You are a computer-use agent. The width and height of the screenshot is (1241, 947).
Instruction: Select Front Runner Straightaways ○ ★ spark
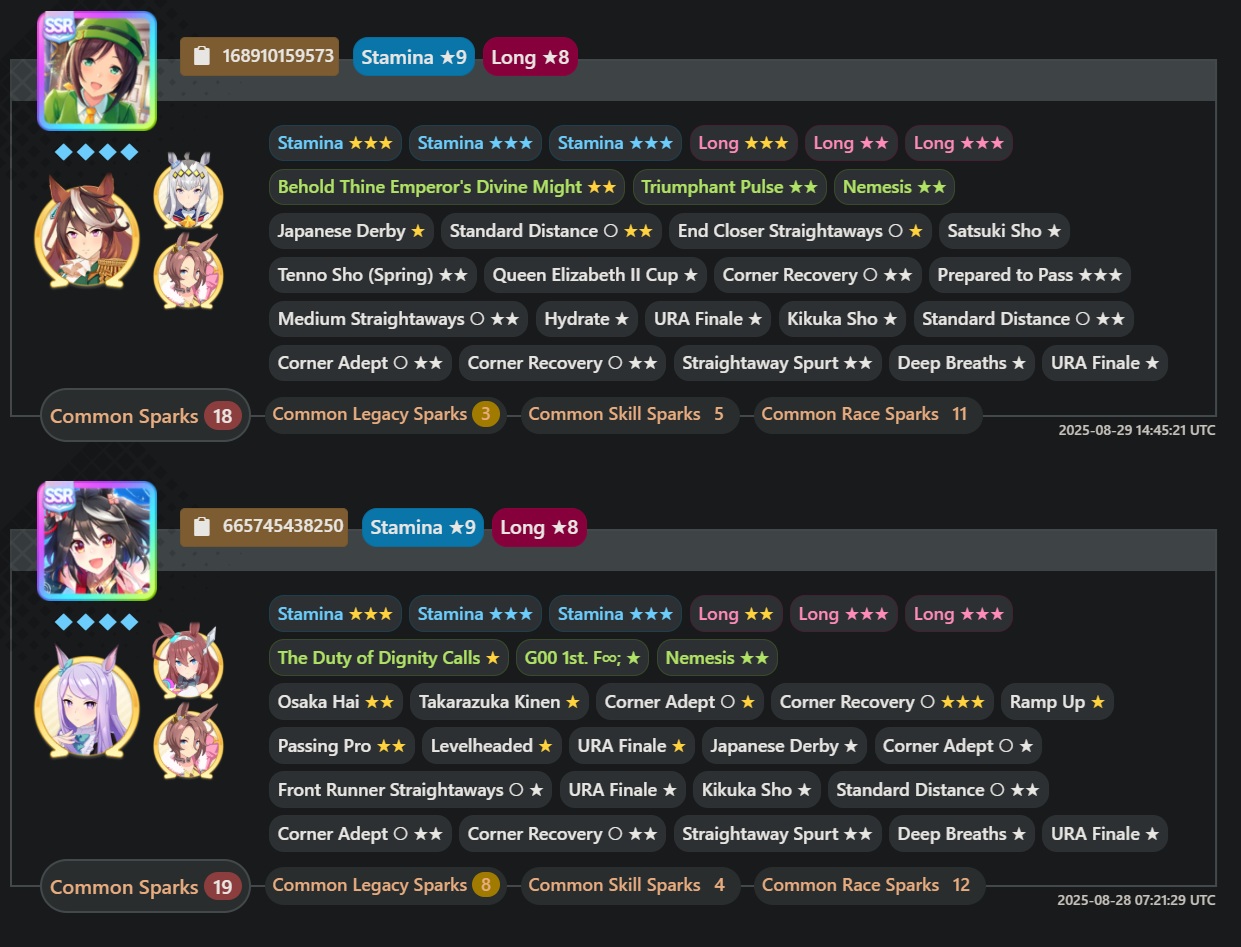(x=411, y=790)
